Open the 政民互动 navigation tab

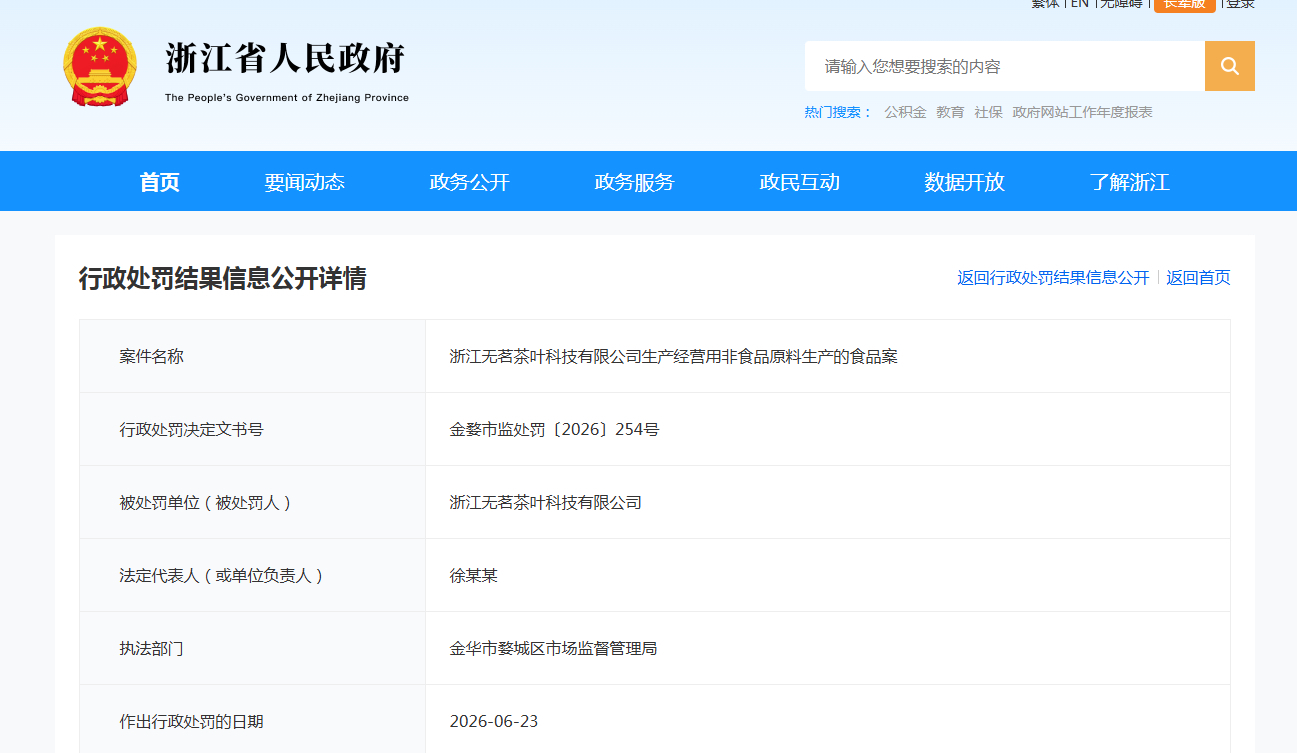pyautogui.click(x=800, y=182)
